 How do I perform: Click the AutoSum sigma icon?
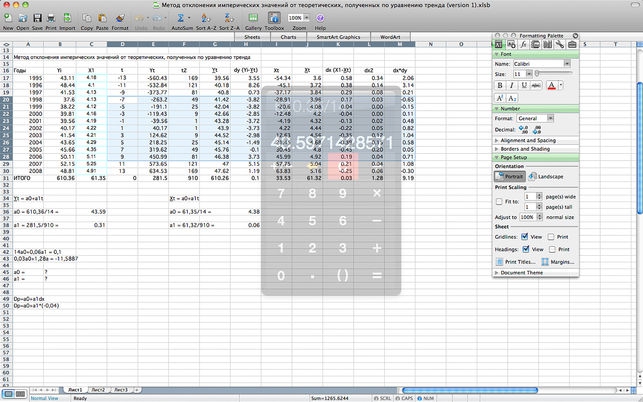pyautogui.click(x=180, y=18)
